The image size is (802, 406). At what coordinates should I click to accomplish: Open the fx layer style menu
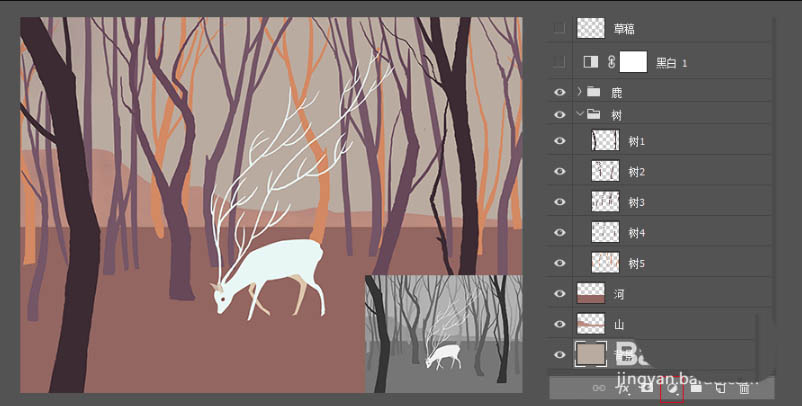click(x=622, y=389)
